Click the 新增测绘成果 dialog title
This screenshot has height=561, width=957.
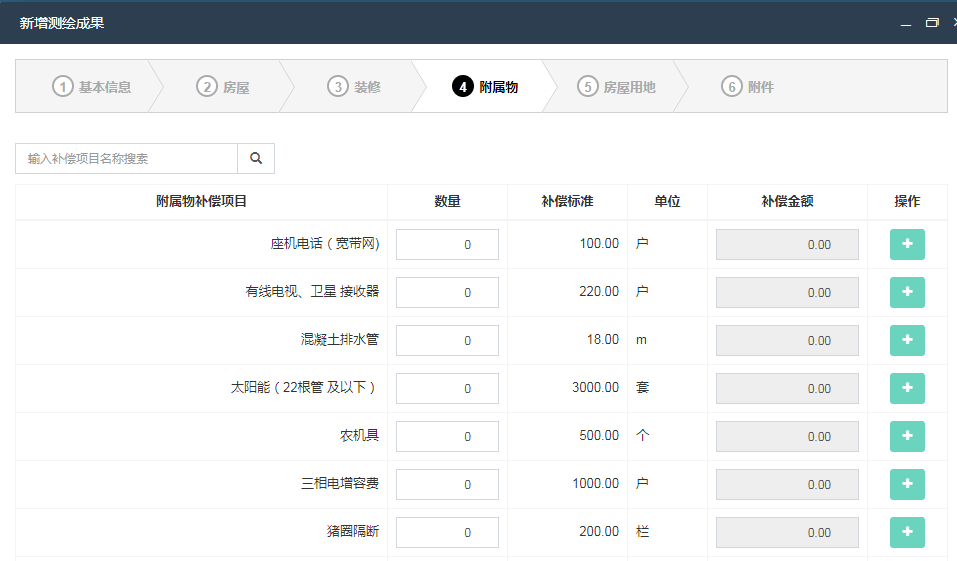coord(62,23)
